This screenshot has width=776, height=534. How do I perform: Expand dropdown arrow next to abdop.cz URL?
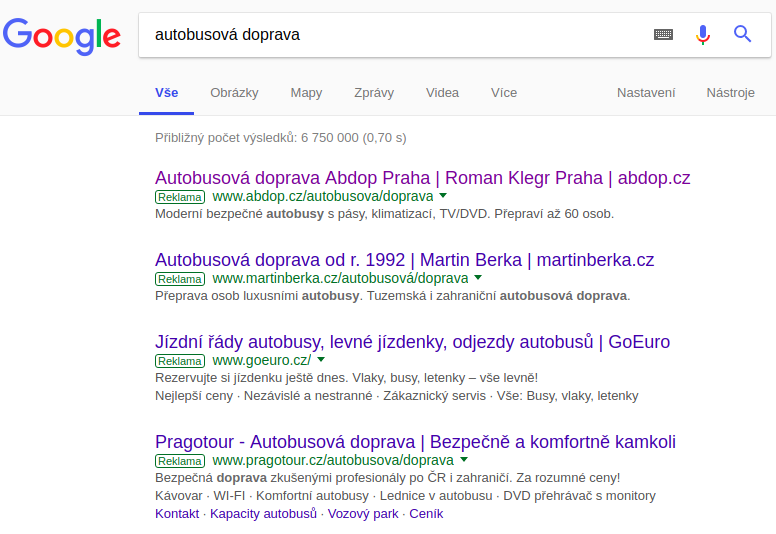[x=443, y=195]
